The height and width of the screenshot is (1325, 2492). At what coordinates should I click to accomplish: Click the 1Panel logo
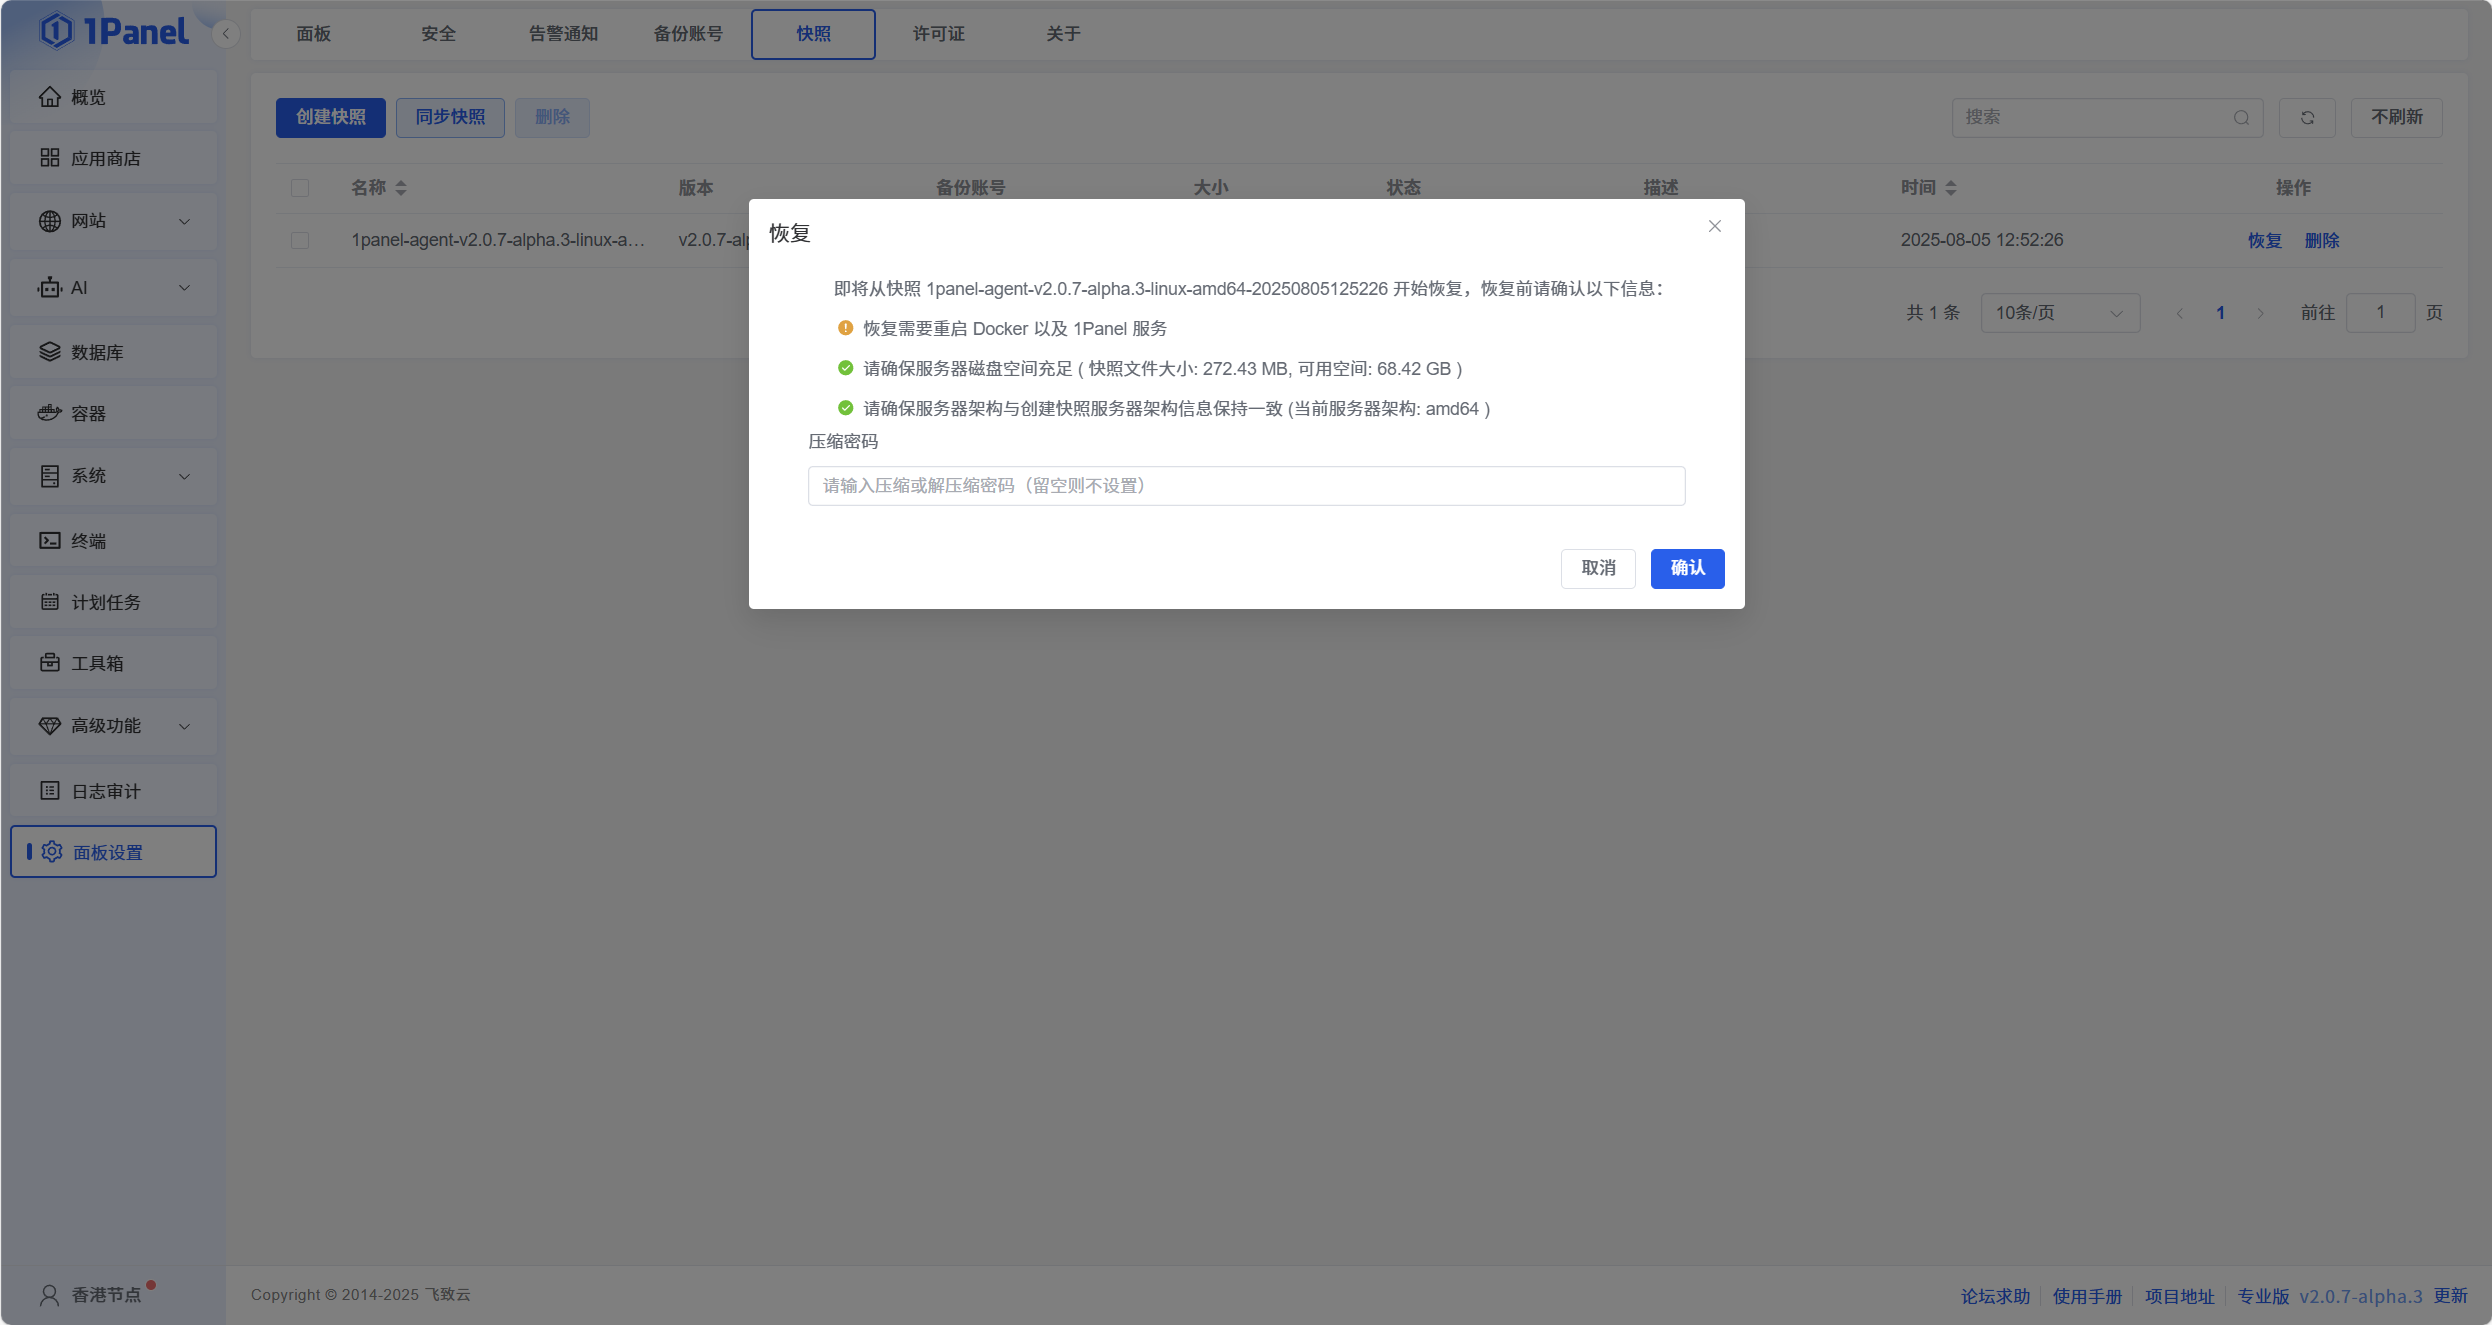point(114,31)
